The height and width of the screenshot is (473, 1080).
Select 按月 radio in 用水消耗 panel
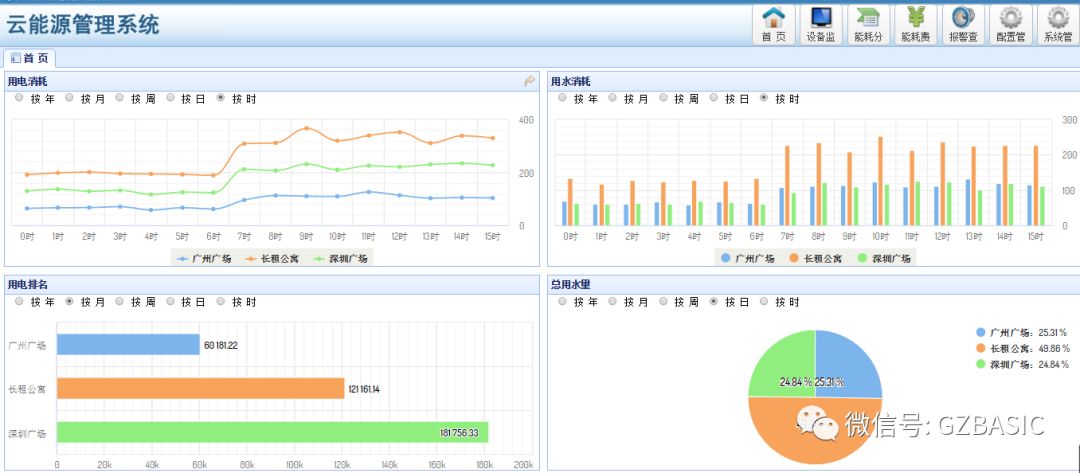[613, 98]
